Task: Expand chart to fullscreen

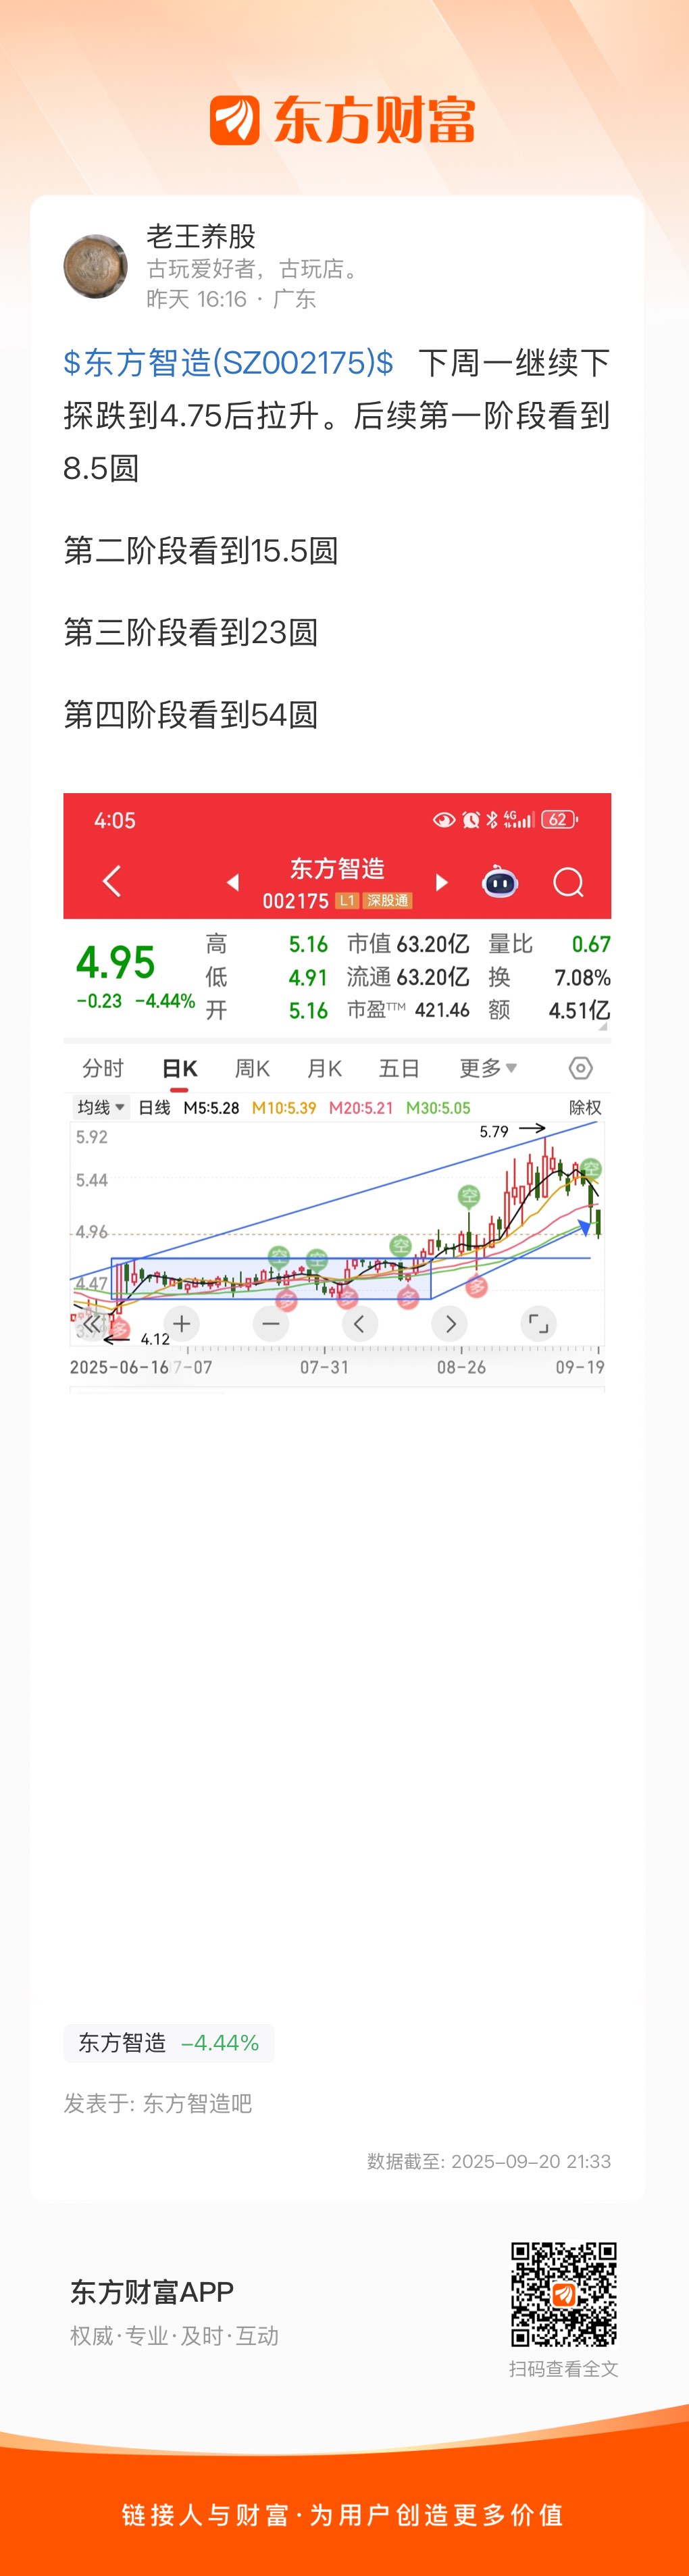Action: click(x=538, y=1324)
